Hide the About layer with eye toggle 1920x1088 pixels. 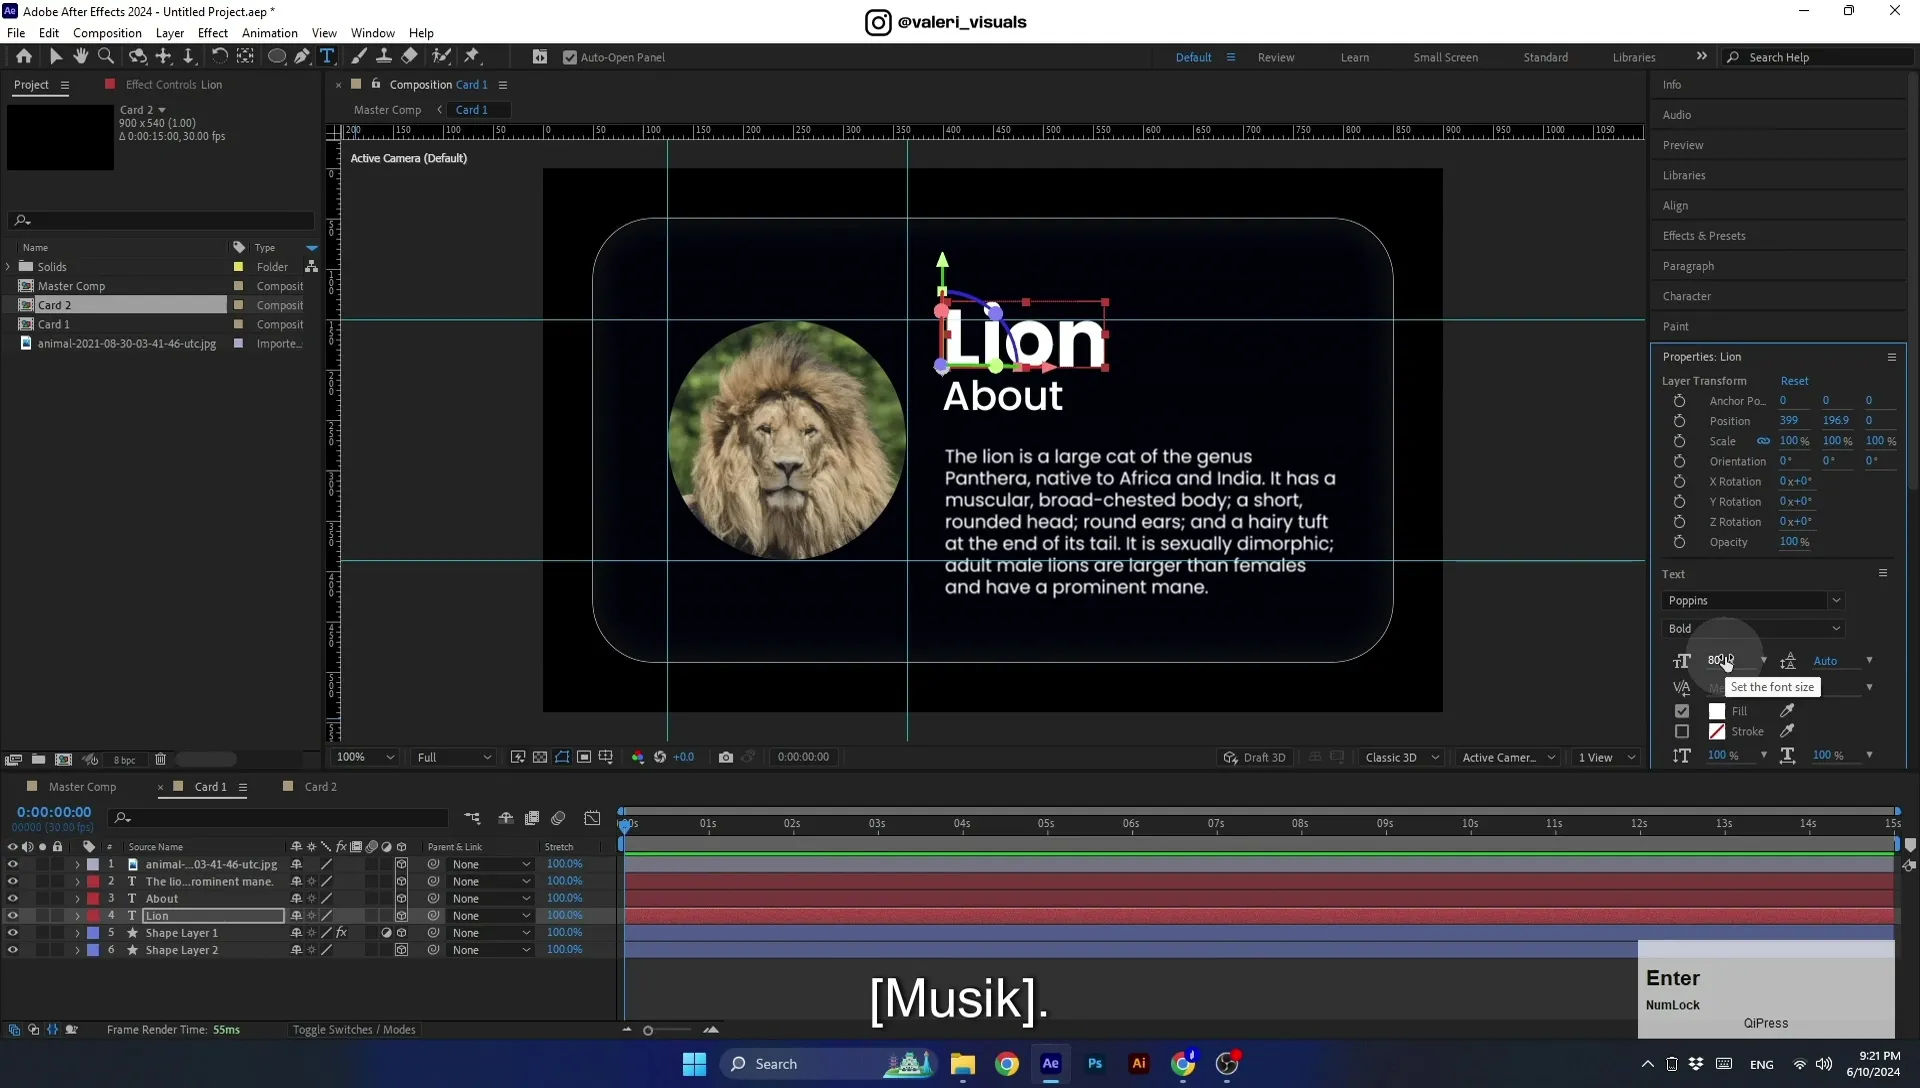point(13,899)
